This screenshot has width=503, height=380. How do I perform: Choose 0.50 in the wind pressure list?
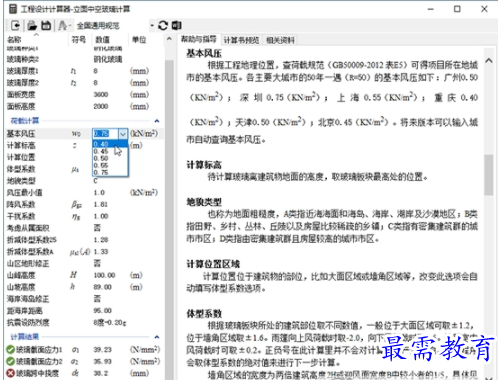[x=110, y=158]
